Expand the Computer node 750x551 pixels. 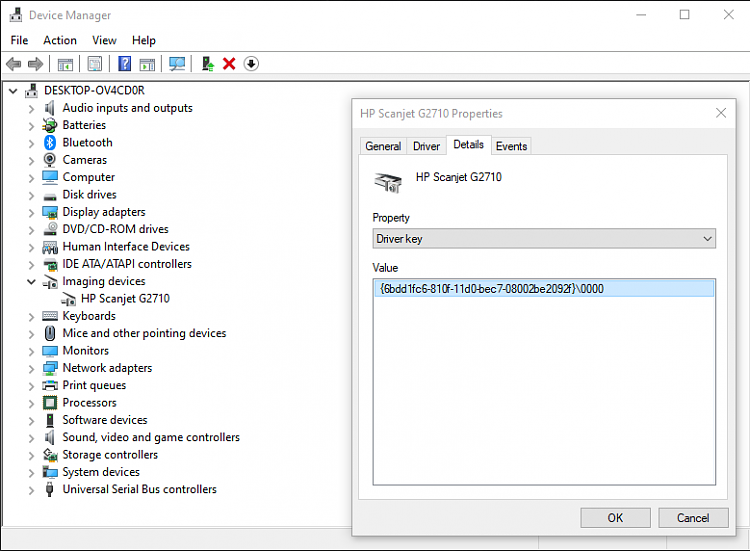tap(31, 178)
